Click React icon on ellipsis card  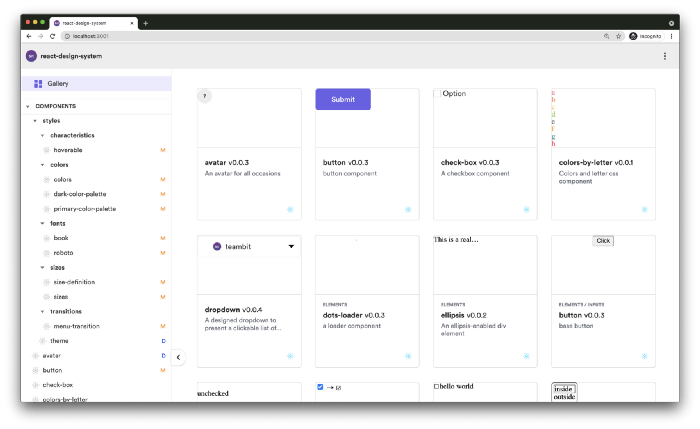tap(526, 356)
